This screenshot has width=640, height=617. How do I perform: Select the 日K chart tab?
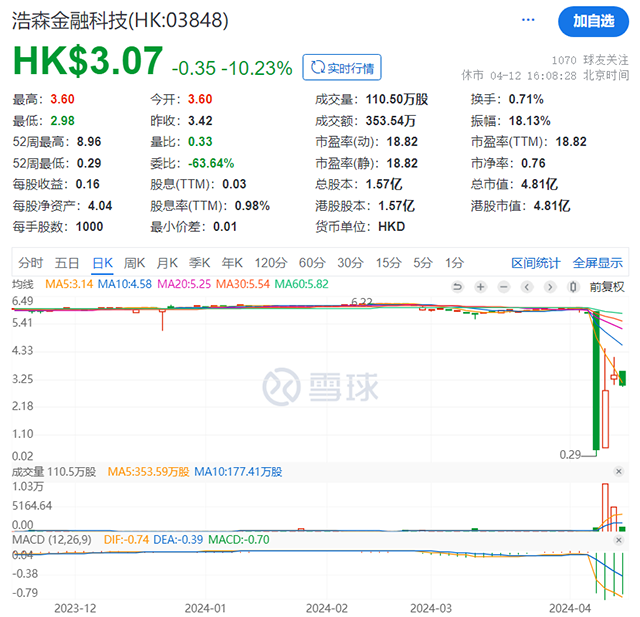[102, 263]
